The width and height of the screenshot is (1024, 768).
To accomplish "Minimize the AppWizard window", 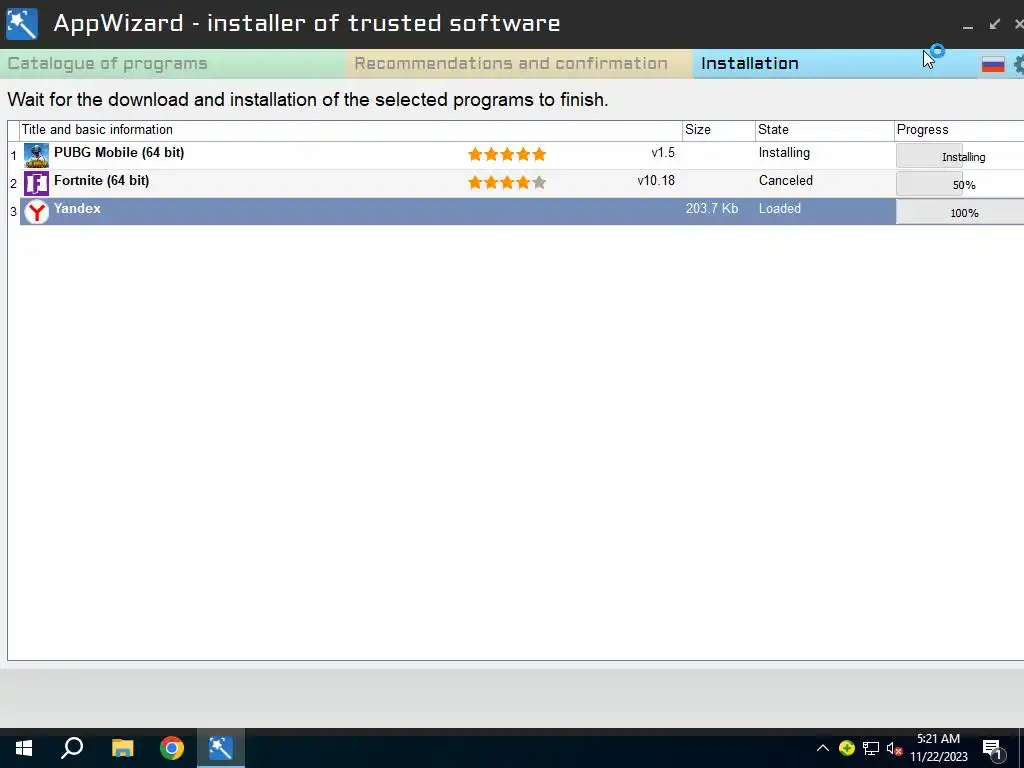I will 968,25.
